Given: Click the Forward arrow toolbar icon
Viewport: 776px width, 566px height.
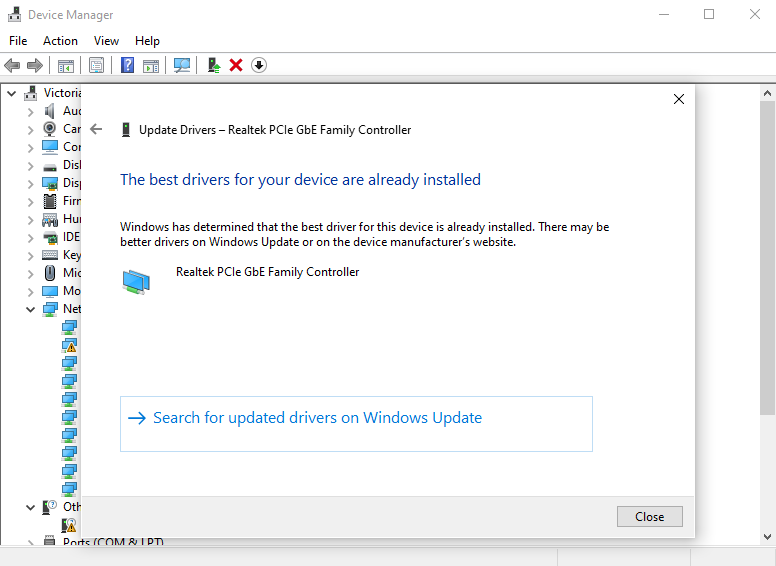Looking at the screenshot, I should coord(35,65).
